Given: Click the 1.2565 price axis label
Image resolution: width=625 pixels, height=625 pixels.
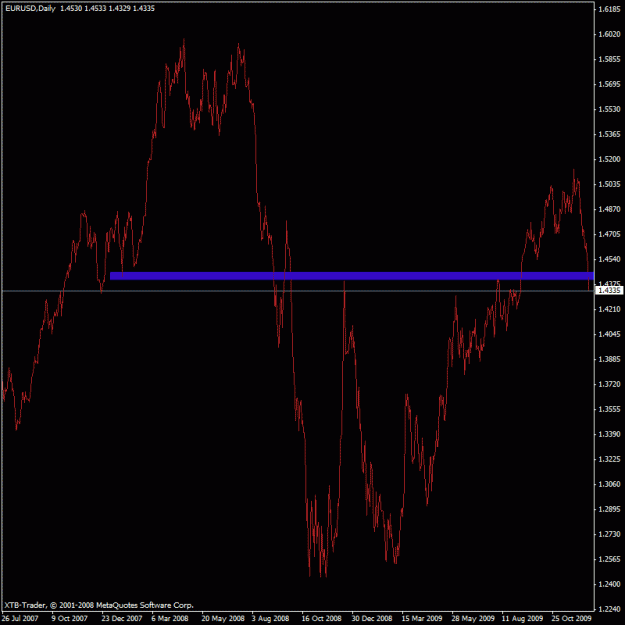Looking at the screenshot, I should pos(609,559).
